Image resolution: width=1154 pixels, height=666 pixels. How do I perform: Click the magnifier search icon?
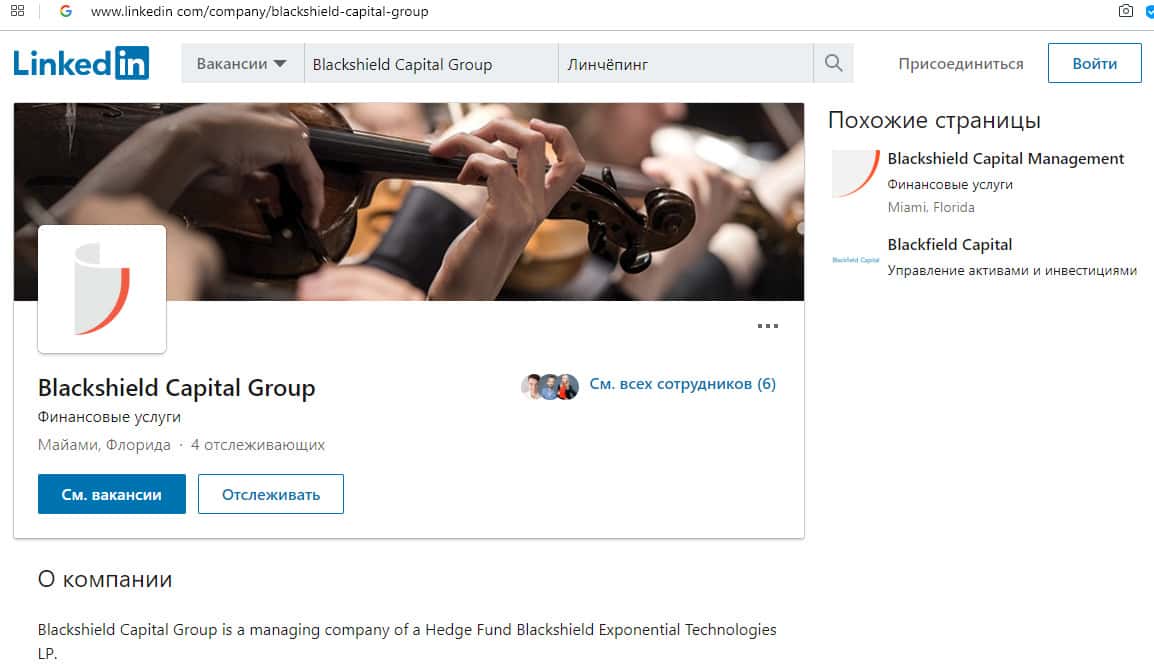[833, 64]
